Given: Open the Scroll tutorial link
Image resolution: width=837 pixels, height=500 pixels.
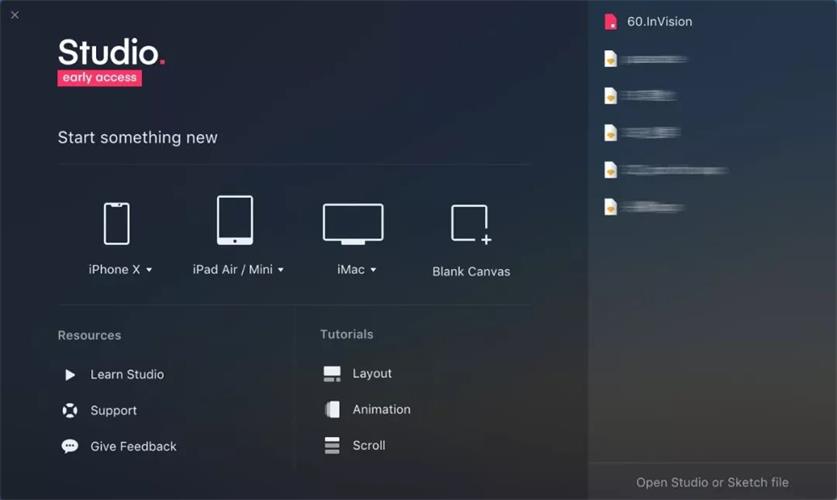Looking at the screenshot, I should tap(369, 445).
